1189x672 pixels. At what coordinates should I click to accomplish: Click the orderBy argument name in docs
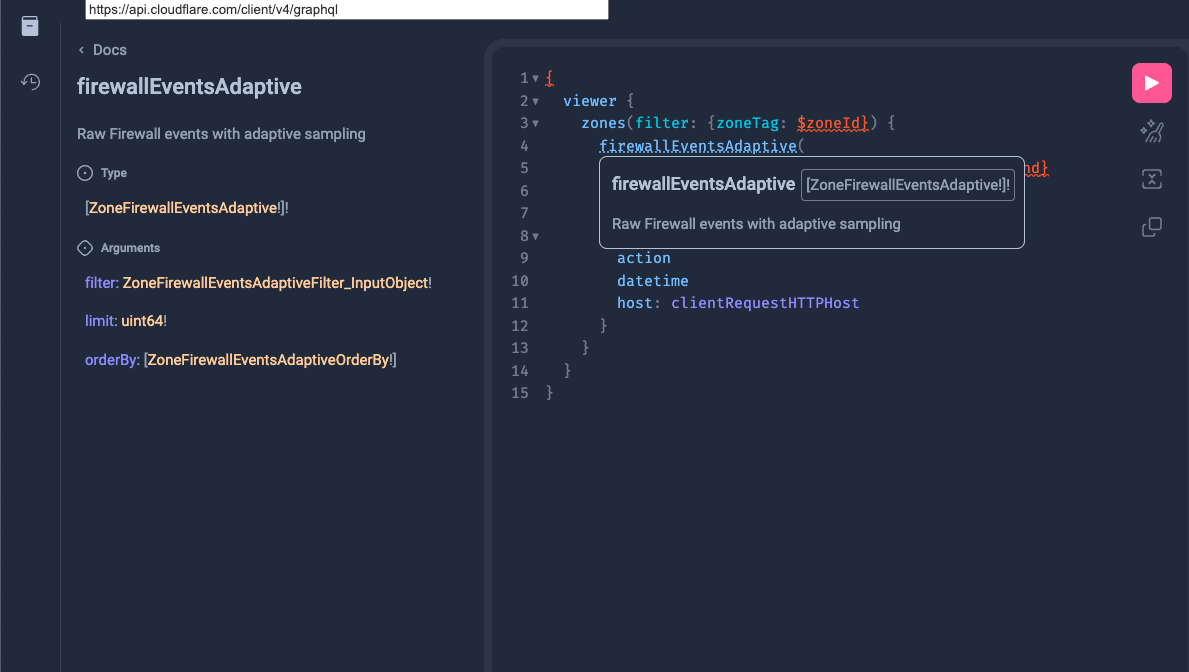pyautogui.click(x=111, y=360)
